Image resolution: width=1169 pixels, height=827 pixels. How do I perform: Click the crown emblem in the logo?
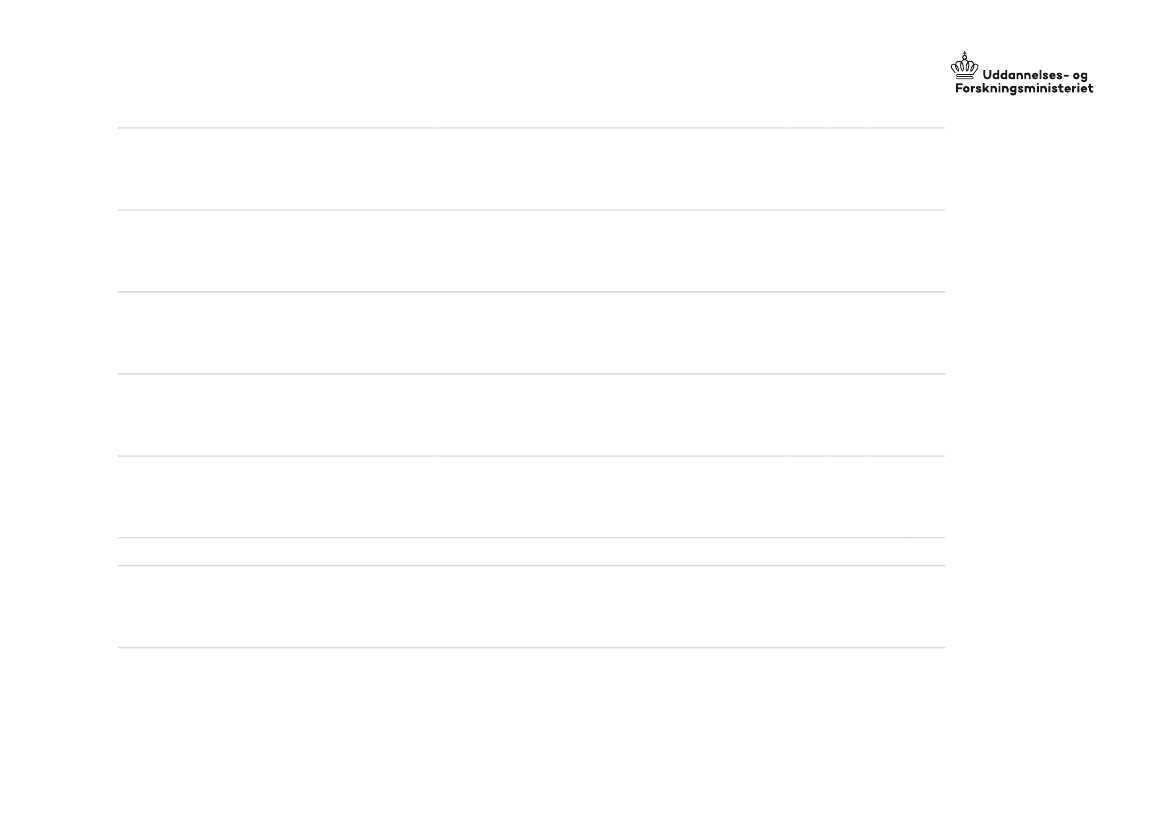tap(964, 66)
